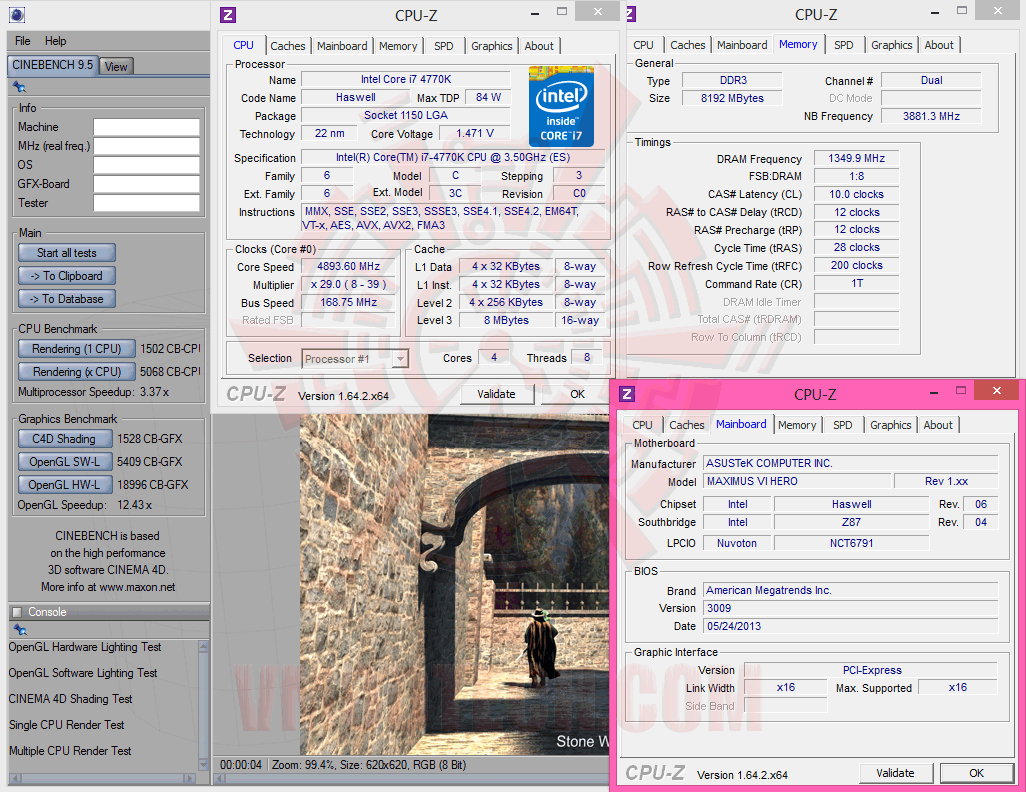The image size is (1026, 792).
Task: Open About tab in the CPU window
Action: [x=539, y=46]
